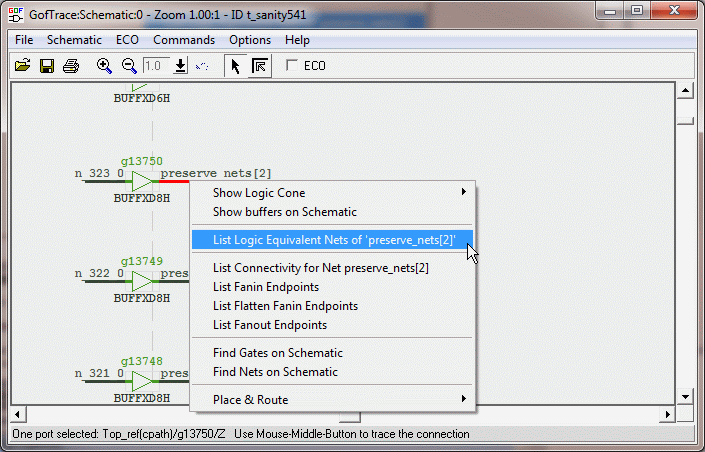
Task: Click the horizontal scrollbar right arrow
Action: pyautogui.click(x=668, y=414)
